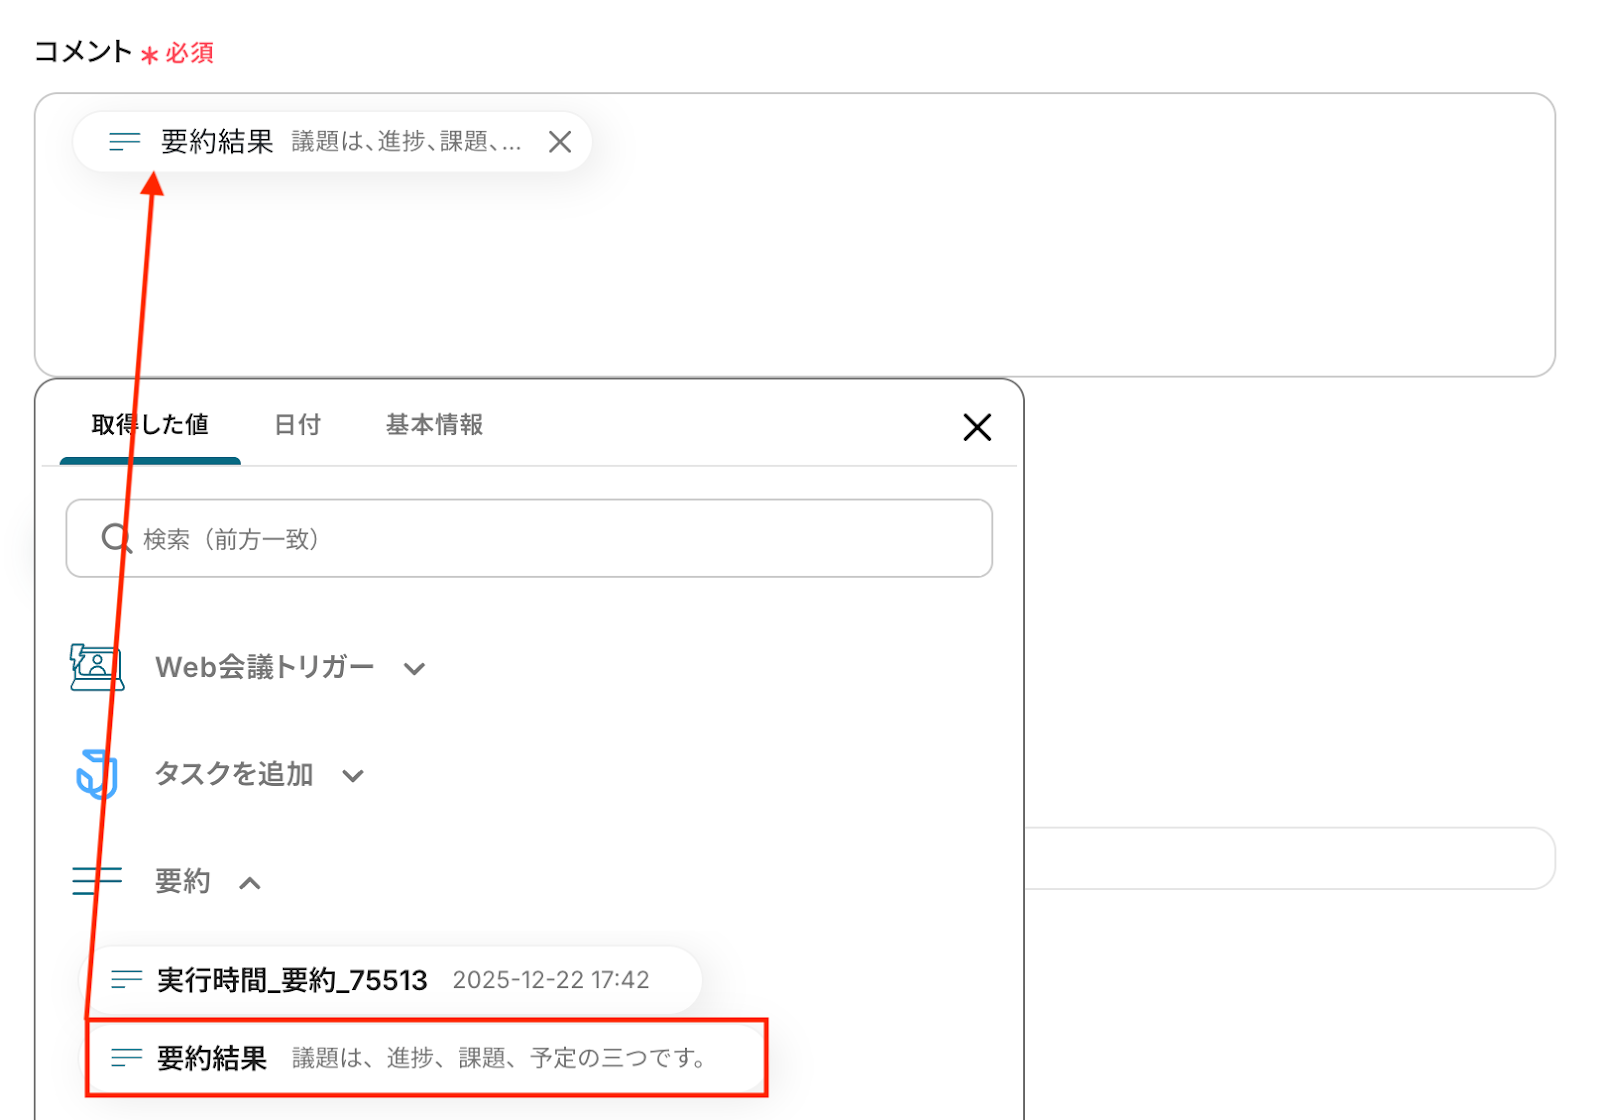The width and height of the screenshot is (1600, 1120).
Task: Collapse the 要約 section chevron
Action: (250, 882)
